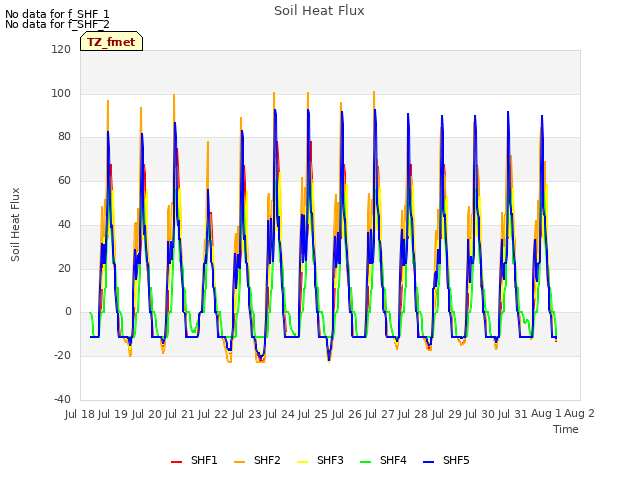Click the Jul 26 x-axis tick label
The image size is (640, 480).
coord(347,414)
